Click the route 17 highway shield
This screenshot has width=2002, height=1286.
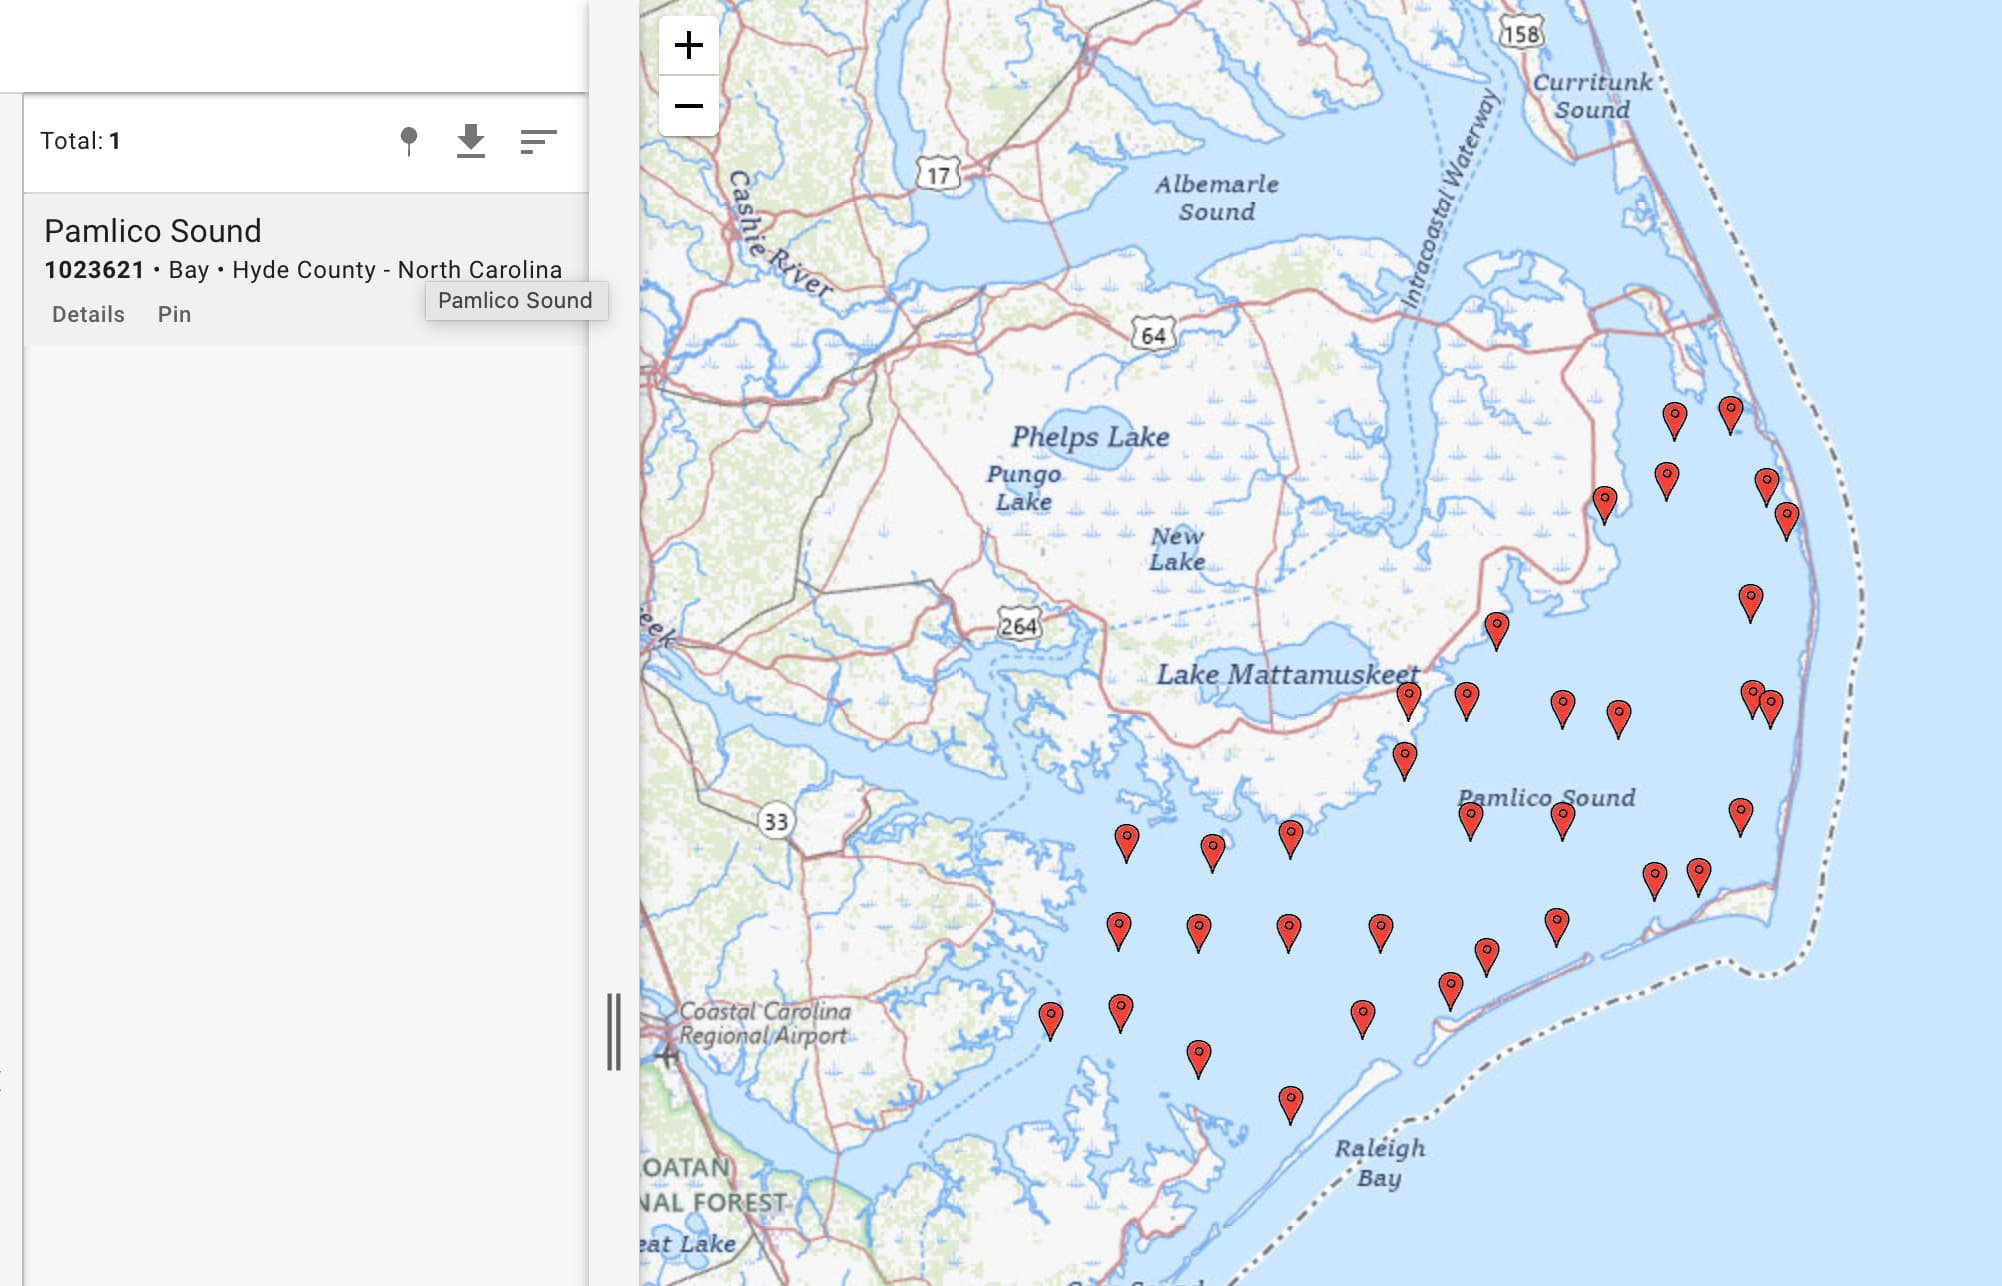point(938,176)
